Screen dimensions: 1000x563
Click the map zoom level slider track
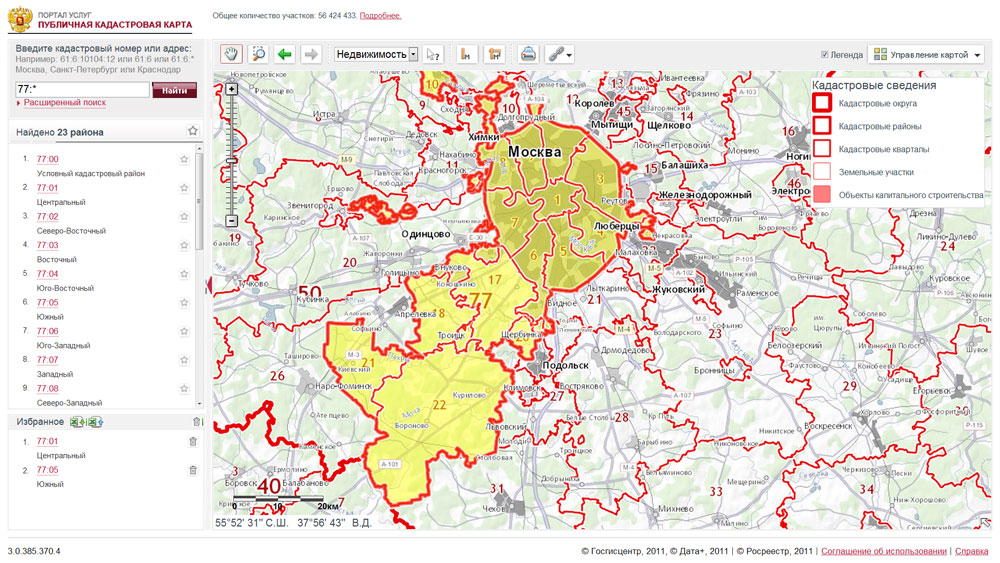pos(232,155)
